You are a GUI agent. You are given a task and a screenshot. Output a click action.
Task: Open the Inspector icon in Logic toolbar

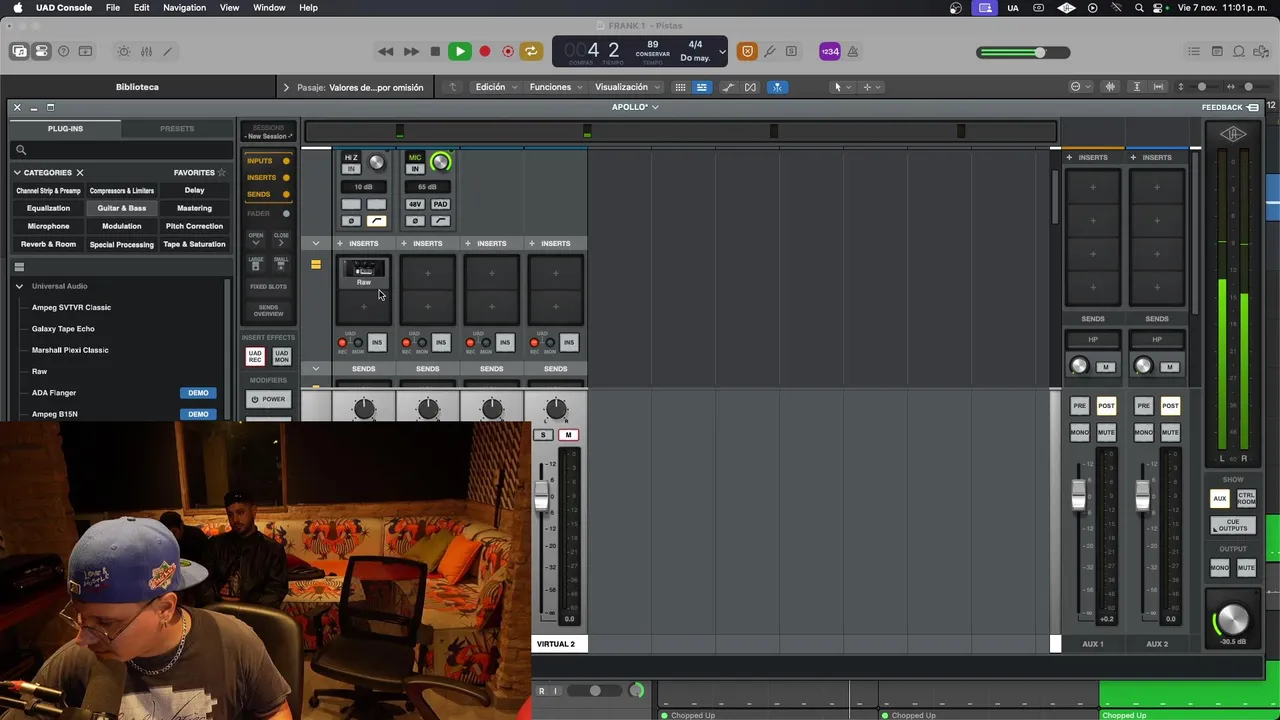point(41,51)
